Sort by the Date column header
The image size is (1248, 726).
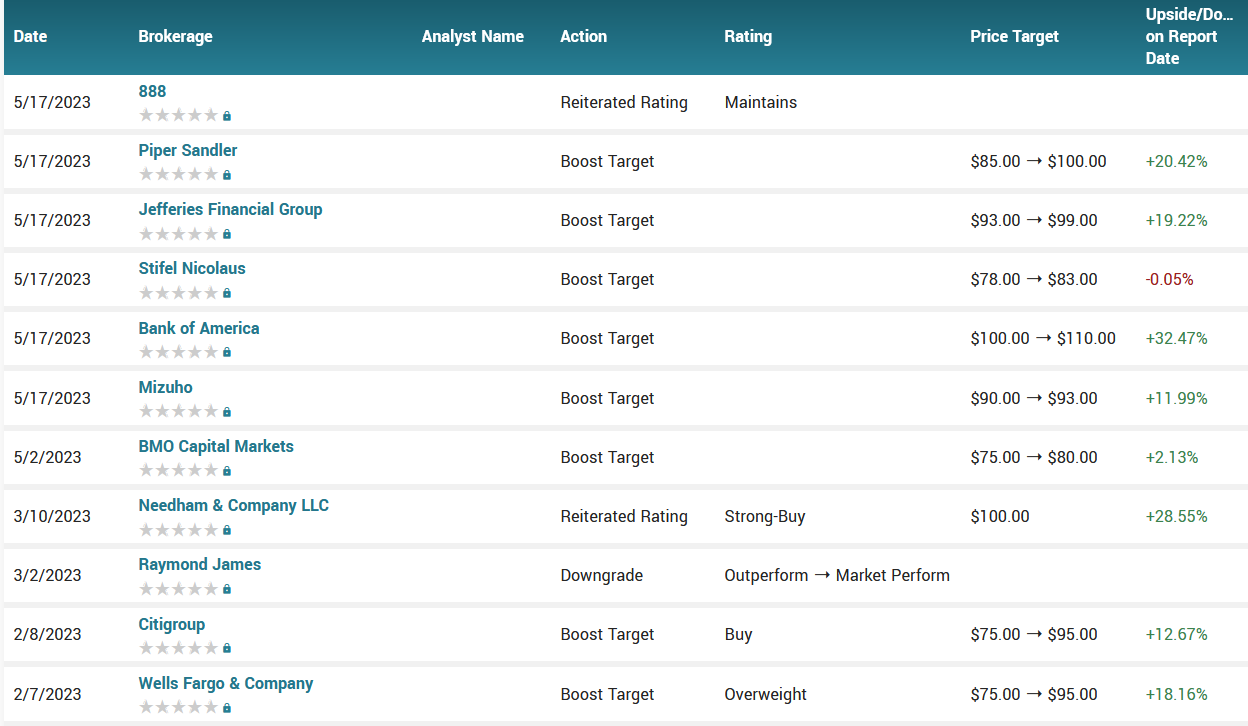coord(31,36)
